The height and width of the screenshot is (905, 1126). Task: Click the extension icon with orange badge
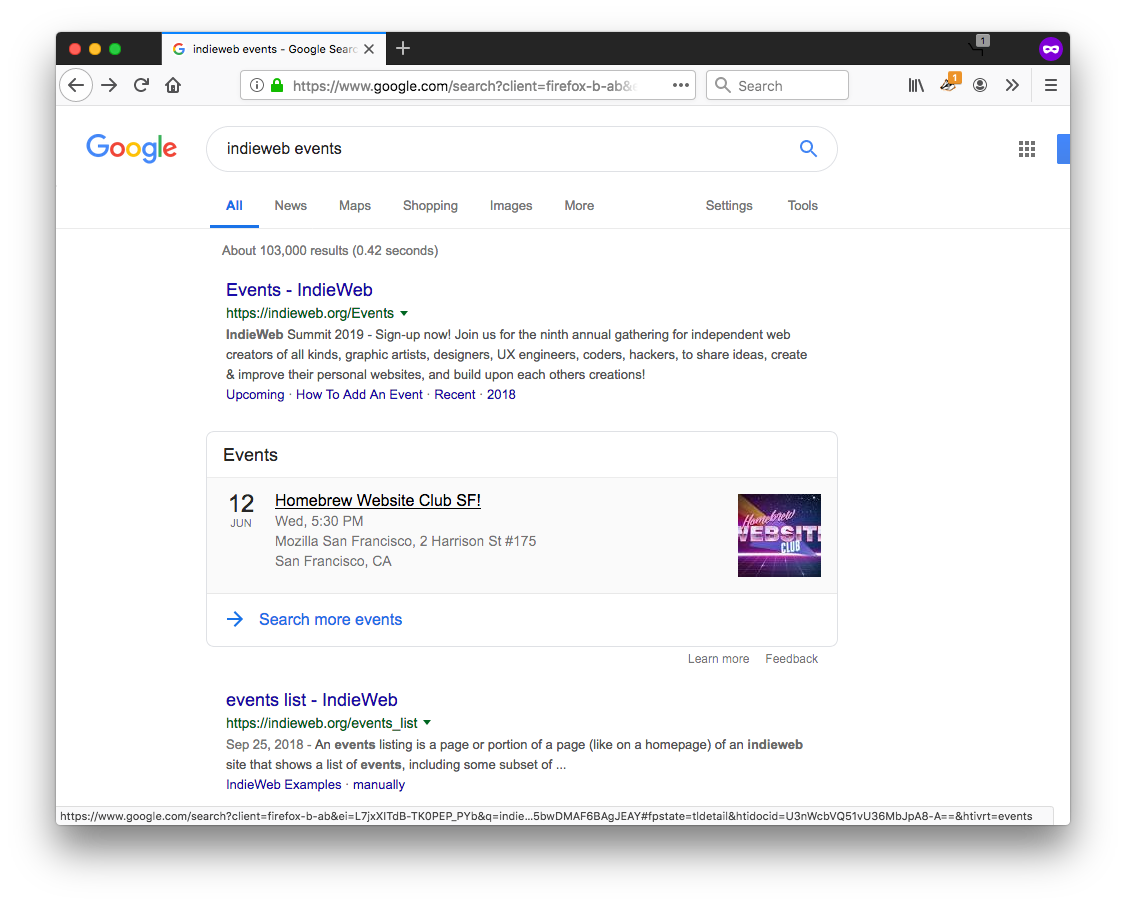(949, 84)
